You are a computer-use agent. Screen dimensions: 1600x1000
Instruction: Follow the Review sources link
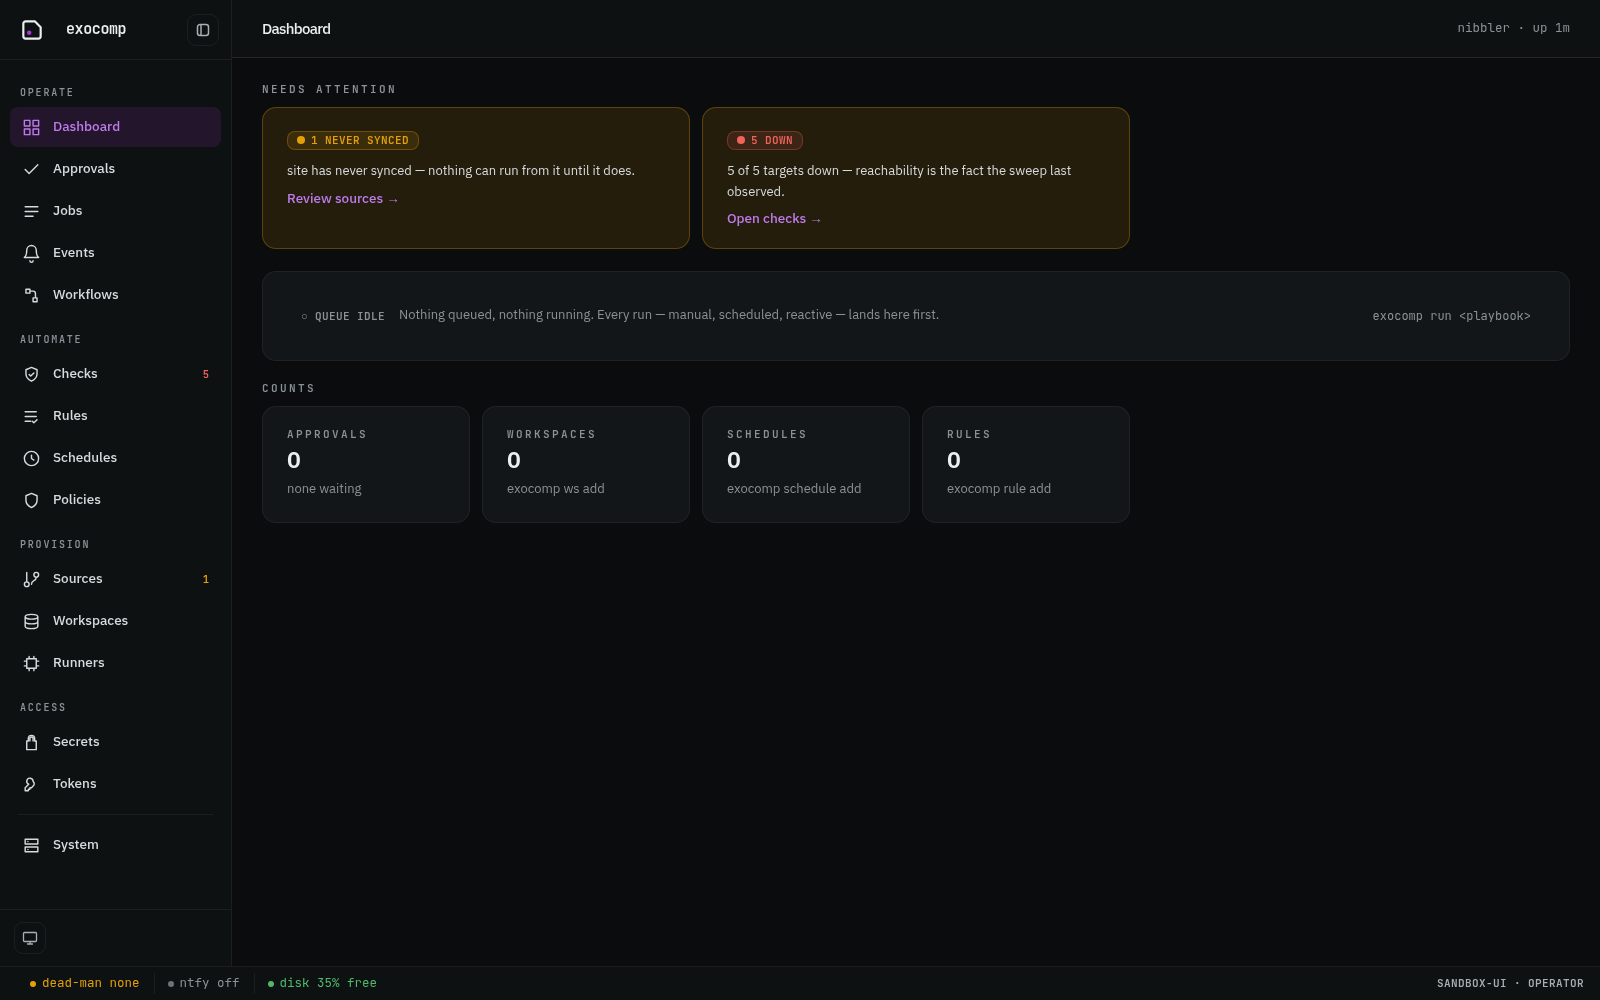[343, 199]
